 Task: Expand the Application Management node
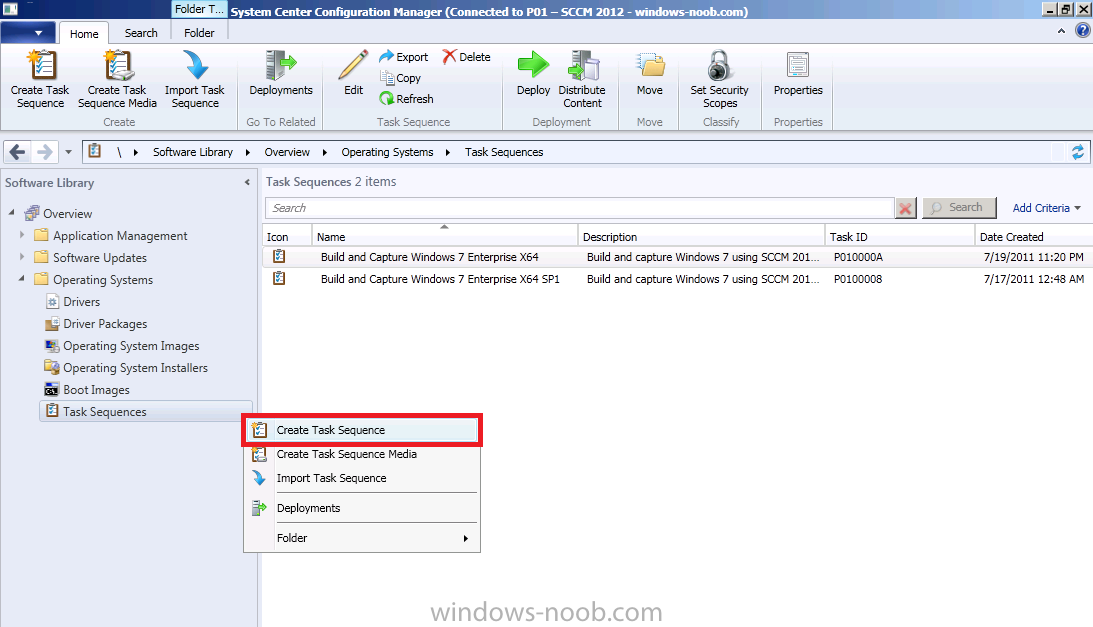(x=22, y=235)
